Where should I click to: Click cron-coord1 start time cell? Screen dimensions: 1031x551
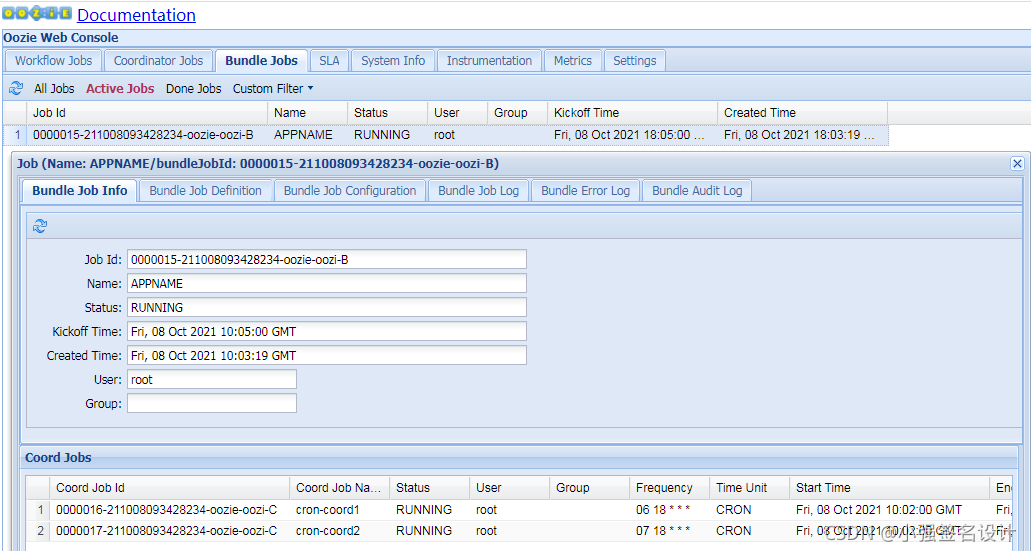pyautogui.click(x=890, y=510)
